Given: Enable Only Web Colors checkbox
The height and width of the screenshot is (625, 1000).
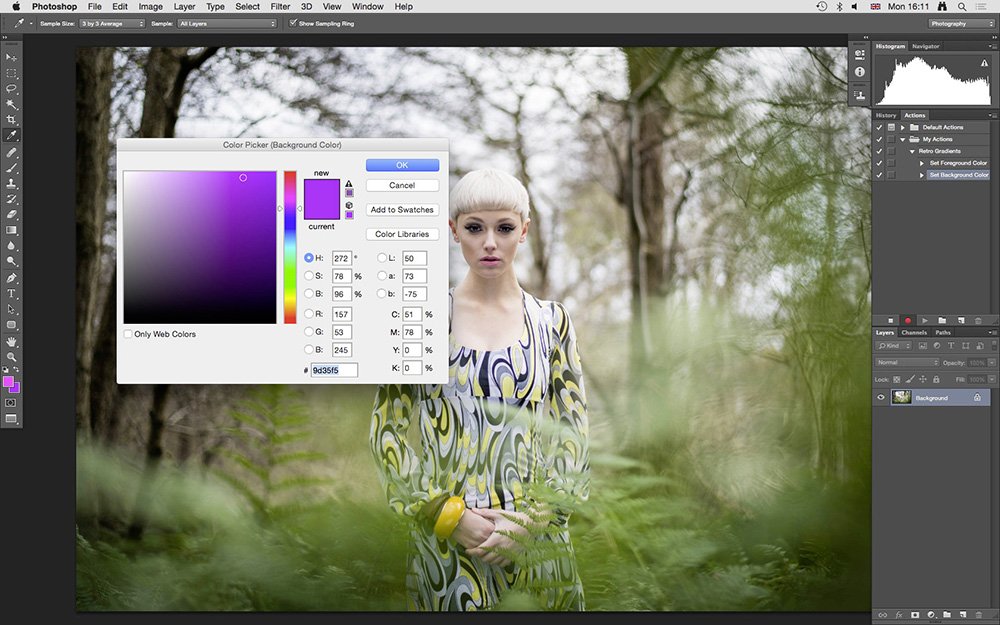Looking at the screenshot, I should (128, 334).
